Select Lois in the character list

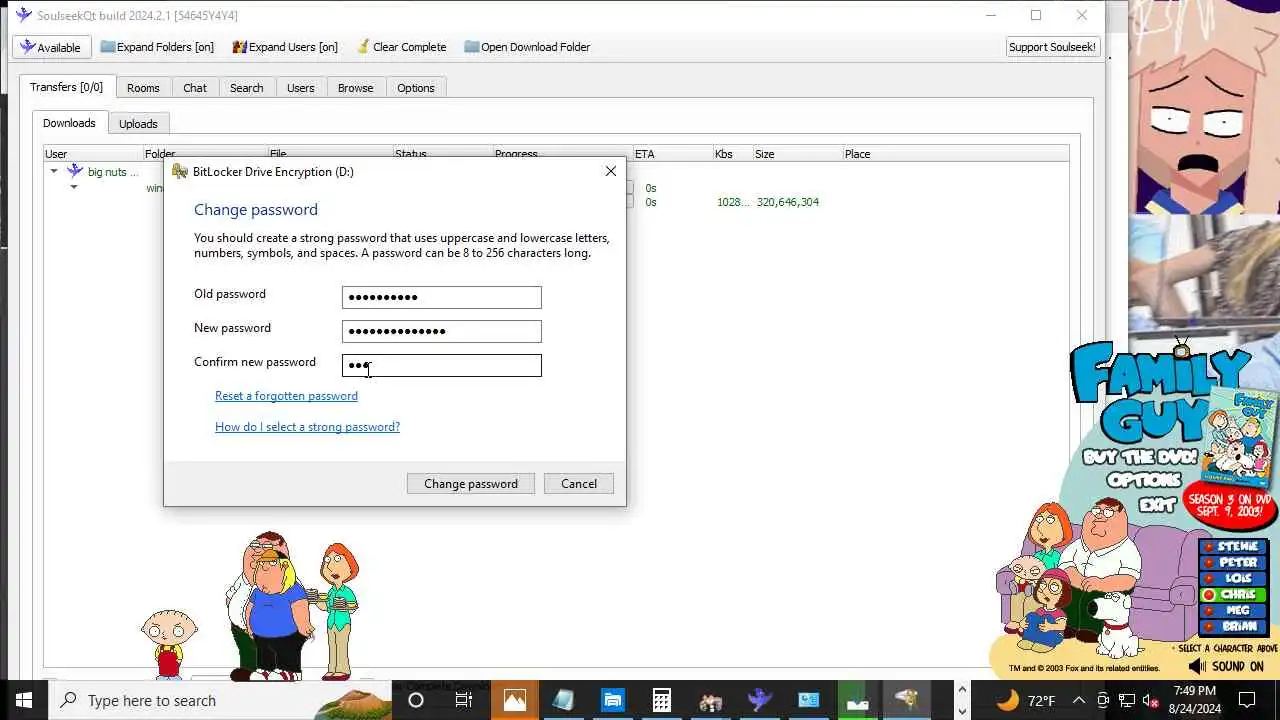tap(1233, 579)
